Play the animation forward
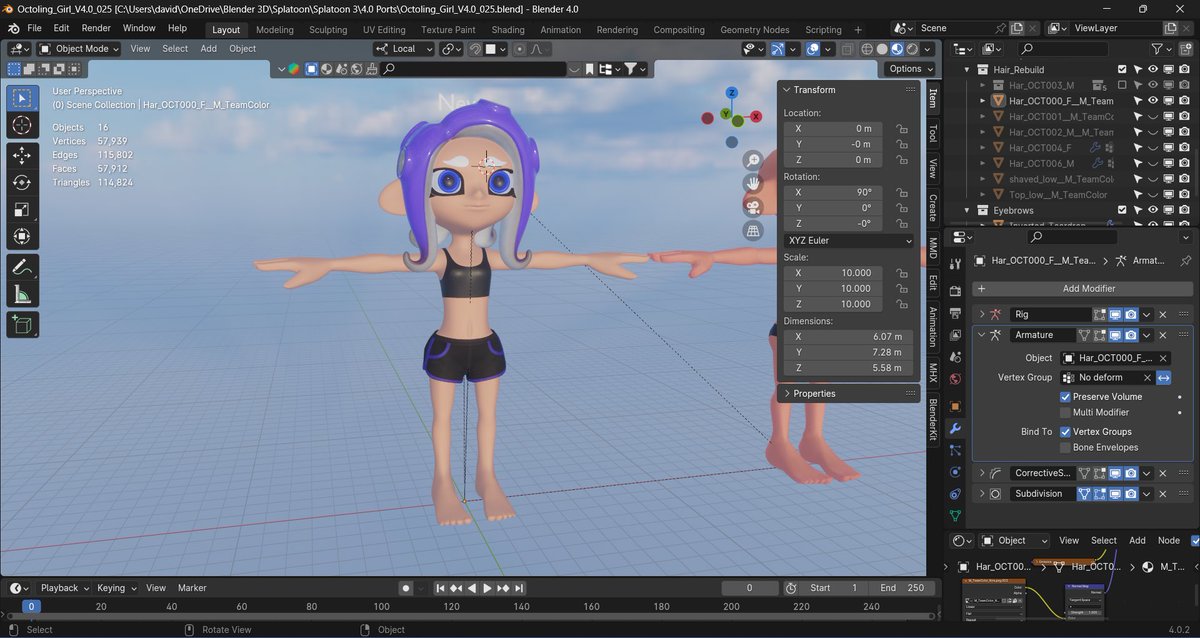This screenshot has width=1200, height=638. pyautogui.click(x=487, y=588)
